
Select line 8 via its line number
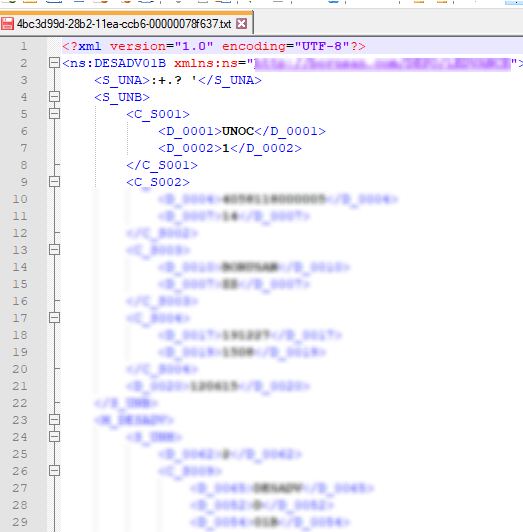[23, 165]
